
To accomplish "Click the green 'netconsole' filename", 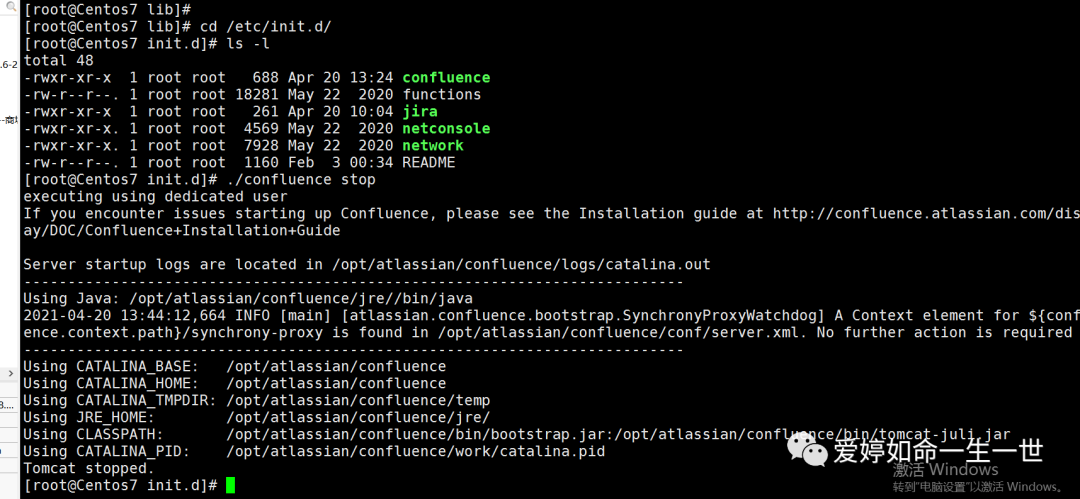I will (x=446, y=129).
